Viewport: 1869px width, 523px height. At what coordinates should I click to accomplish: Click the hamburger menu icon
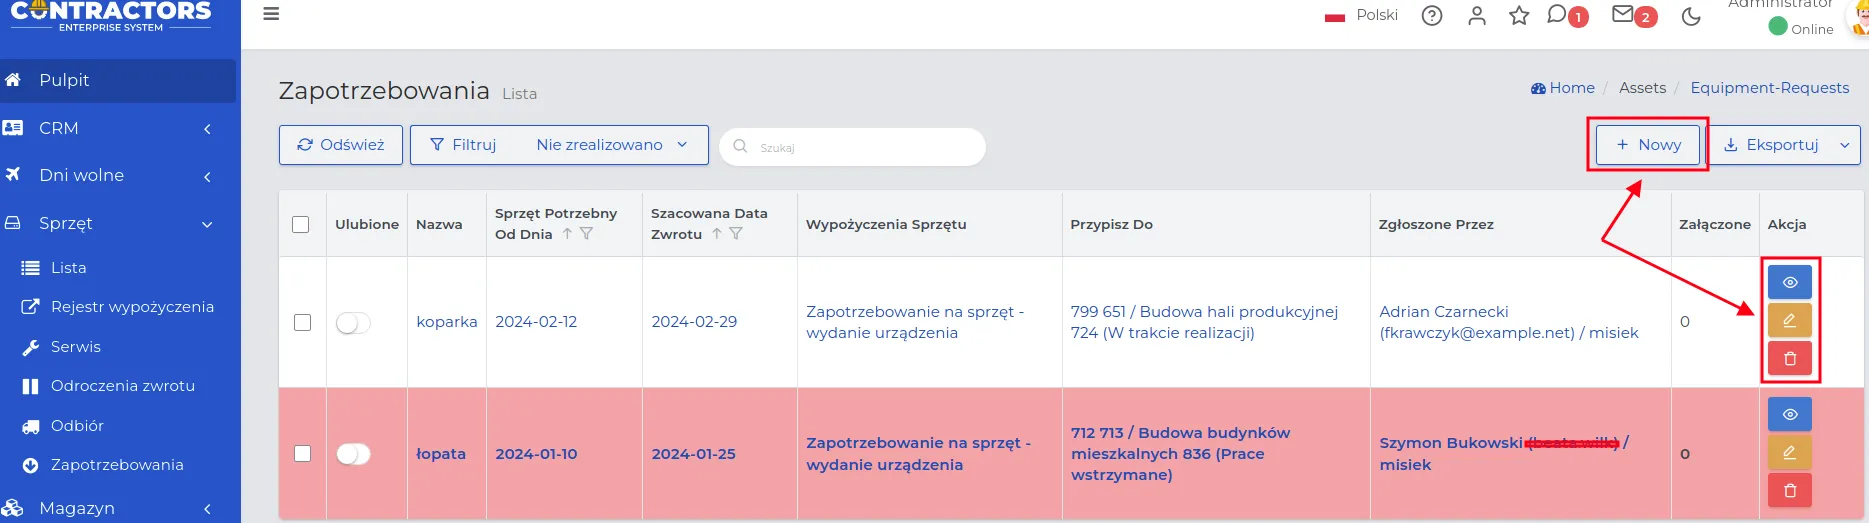click(271, 14)
